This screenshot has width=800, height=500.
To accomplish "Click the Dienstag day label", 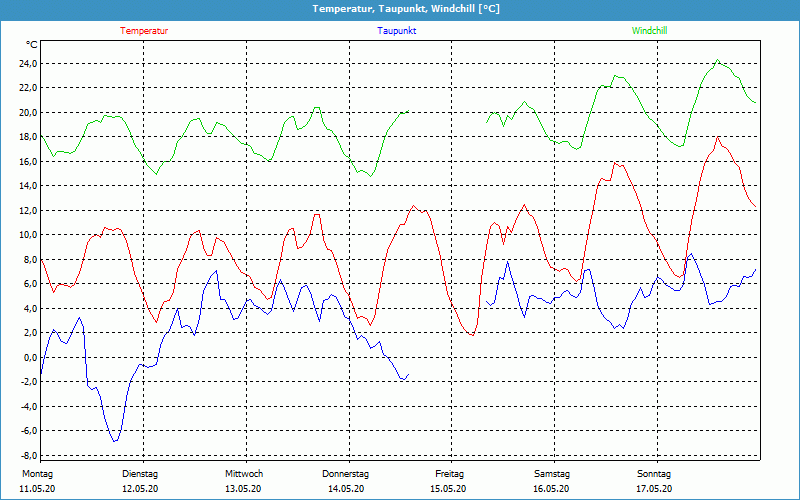I will 140,474.
